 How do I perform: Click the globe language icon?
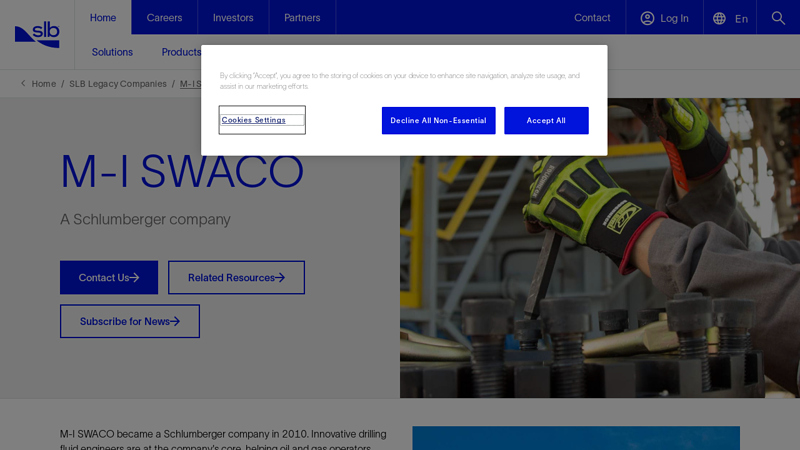(x=719, y=18)
